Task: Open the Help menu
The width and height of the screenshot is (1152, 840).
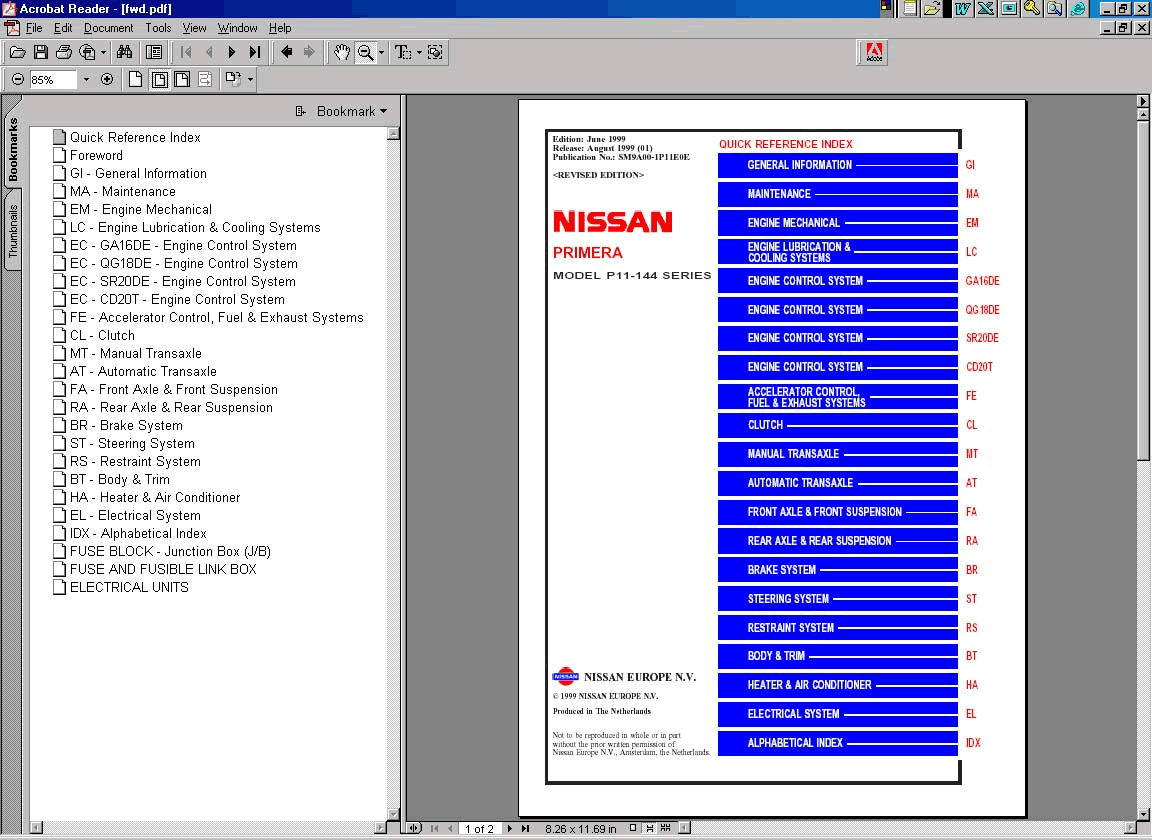Action: click(x=280, y=28)
